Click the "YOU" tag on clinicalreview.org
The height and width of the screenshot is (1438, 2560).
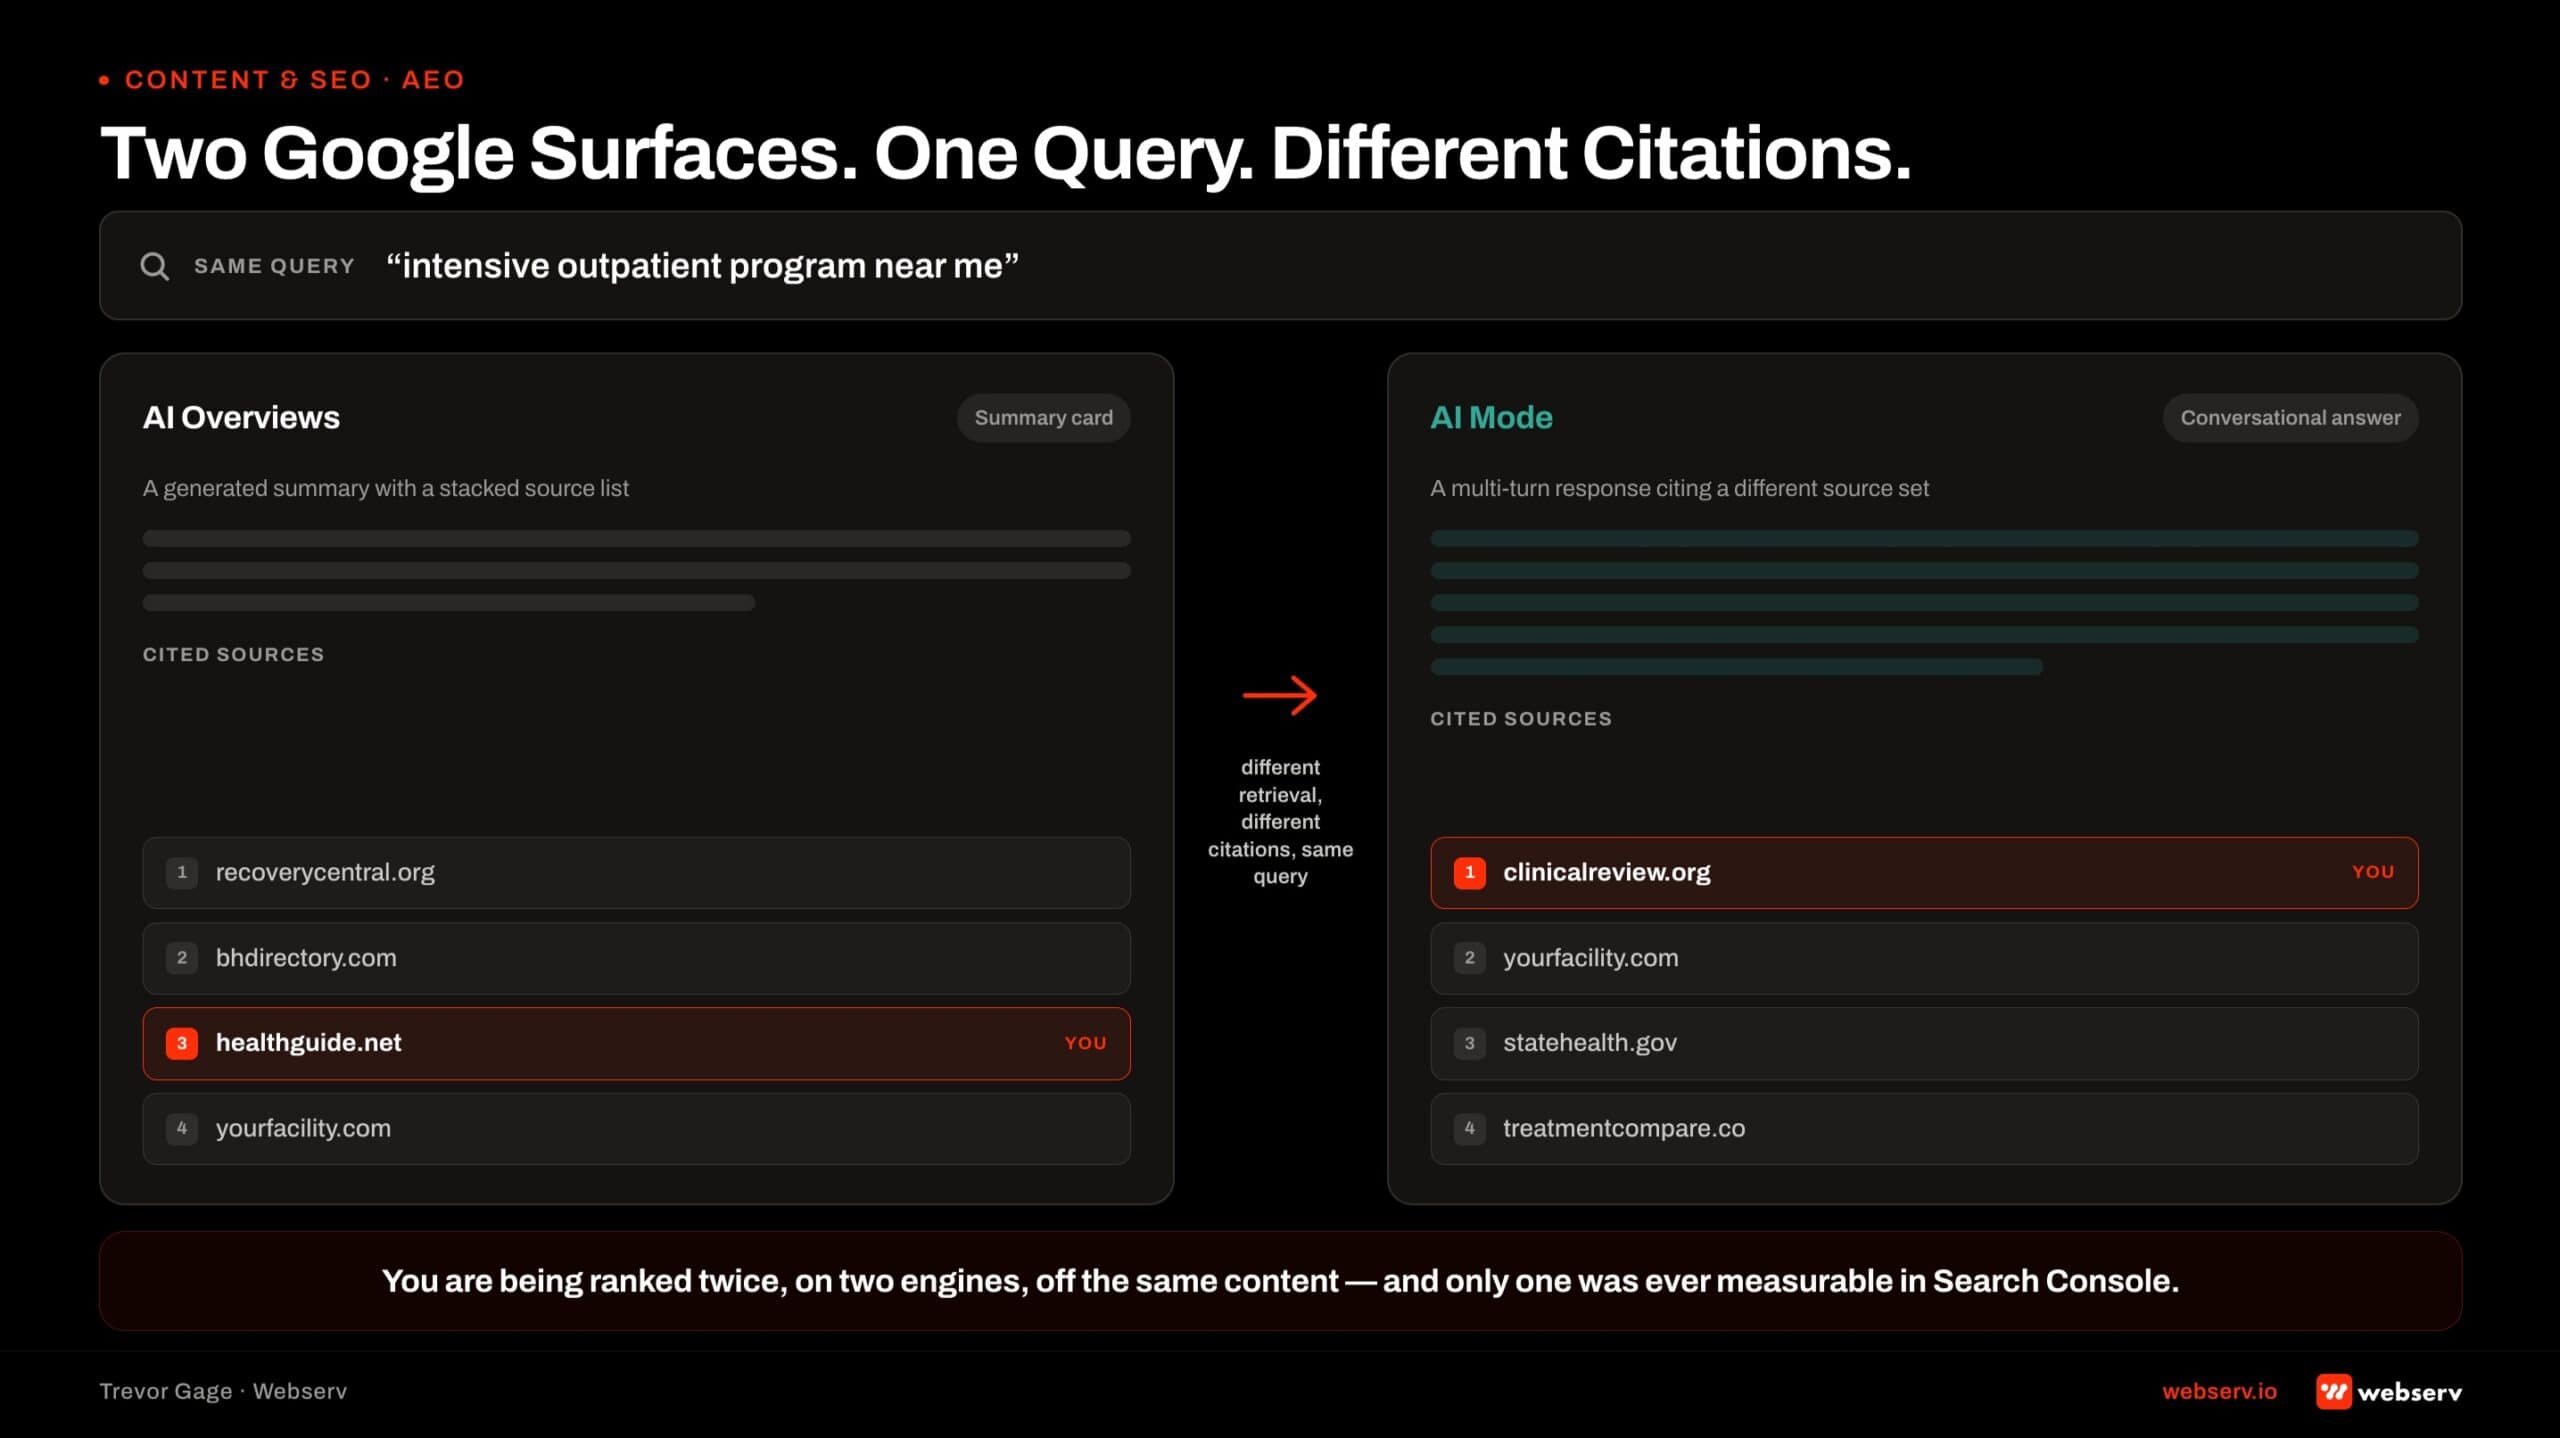[x=2373, y=872]
